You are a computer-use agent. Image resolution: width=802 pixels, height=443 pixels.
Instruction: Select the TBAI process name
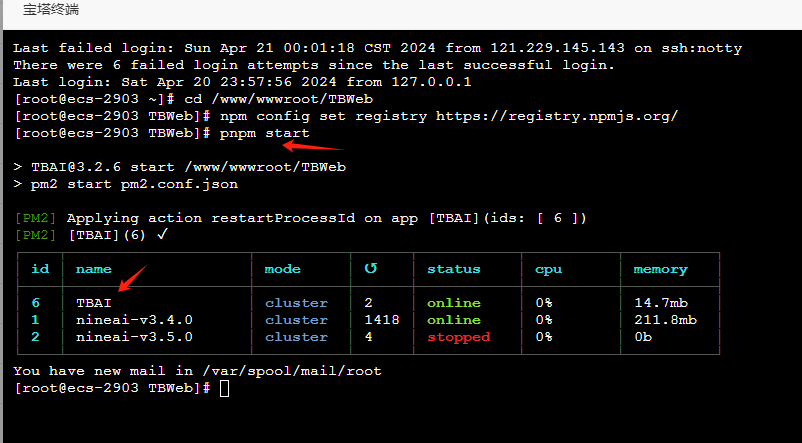[94, 303]
